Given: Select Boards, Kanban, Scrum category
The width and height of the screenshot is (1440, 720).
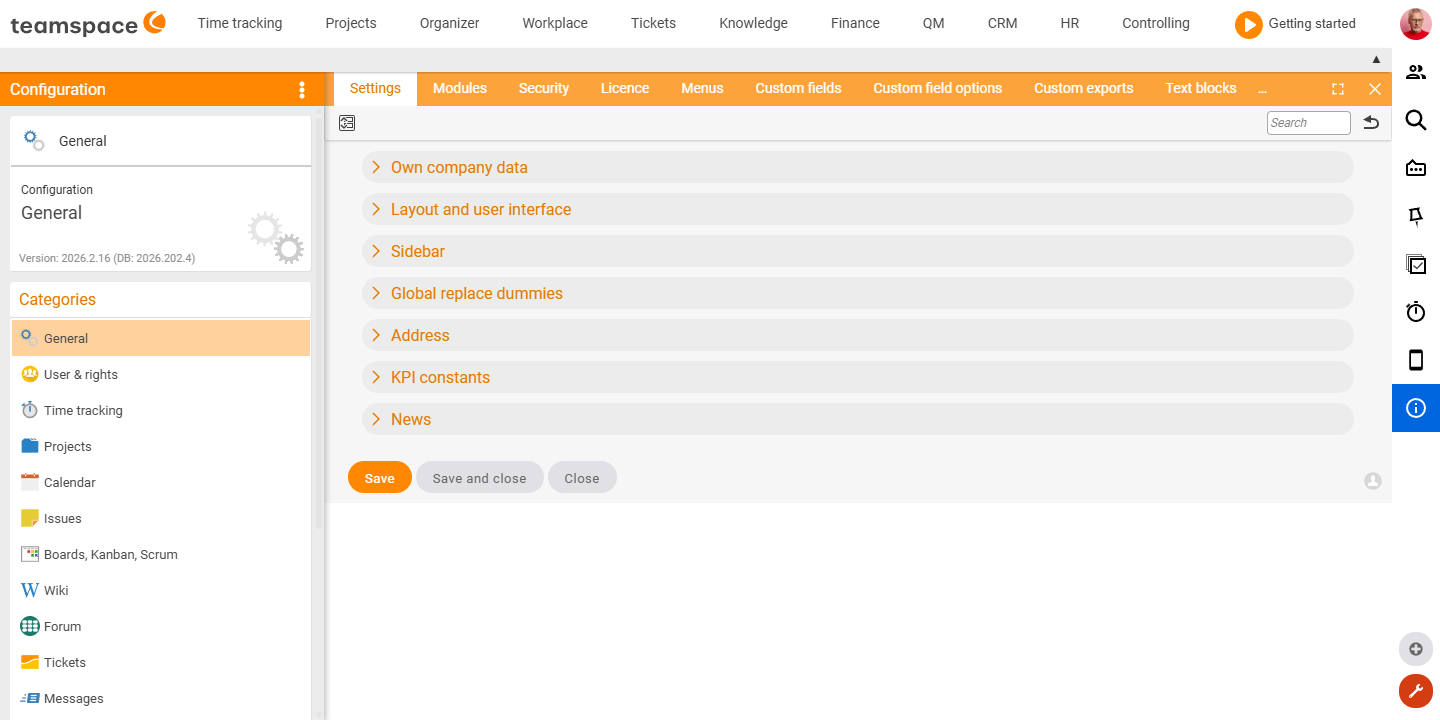Looking at the screenshot, I should tap(161, 554).
